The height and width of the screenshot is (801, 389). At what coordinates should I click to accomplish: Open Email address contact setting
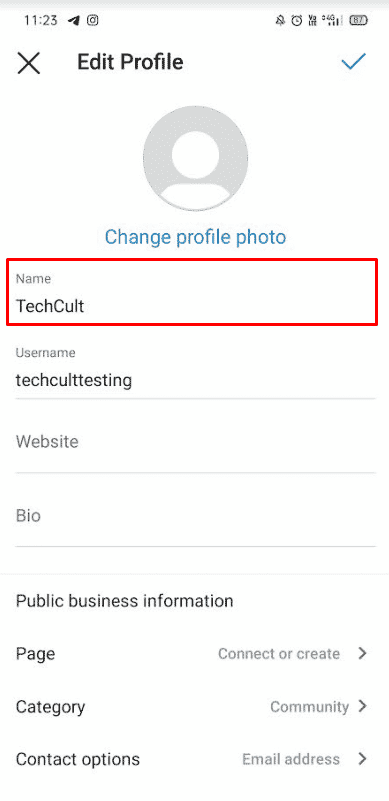point(291,760)
